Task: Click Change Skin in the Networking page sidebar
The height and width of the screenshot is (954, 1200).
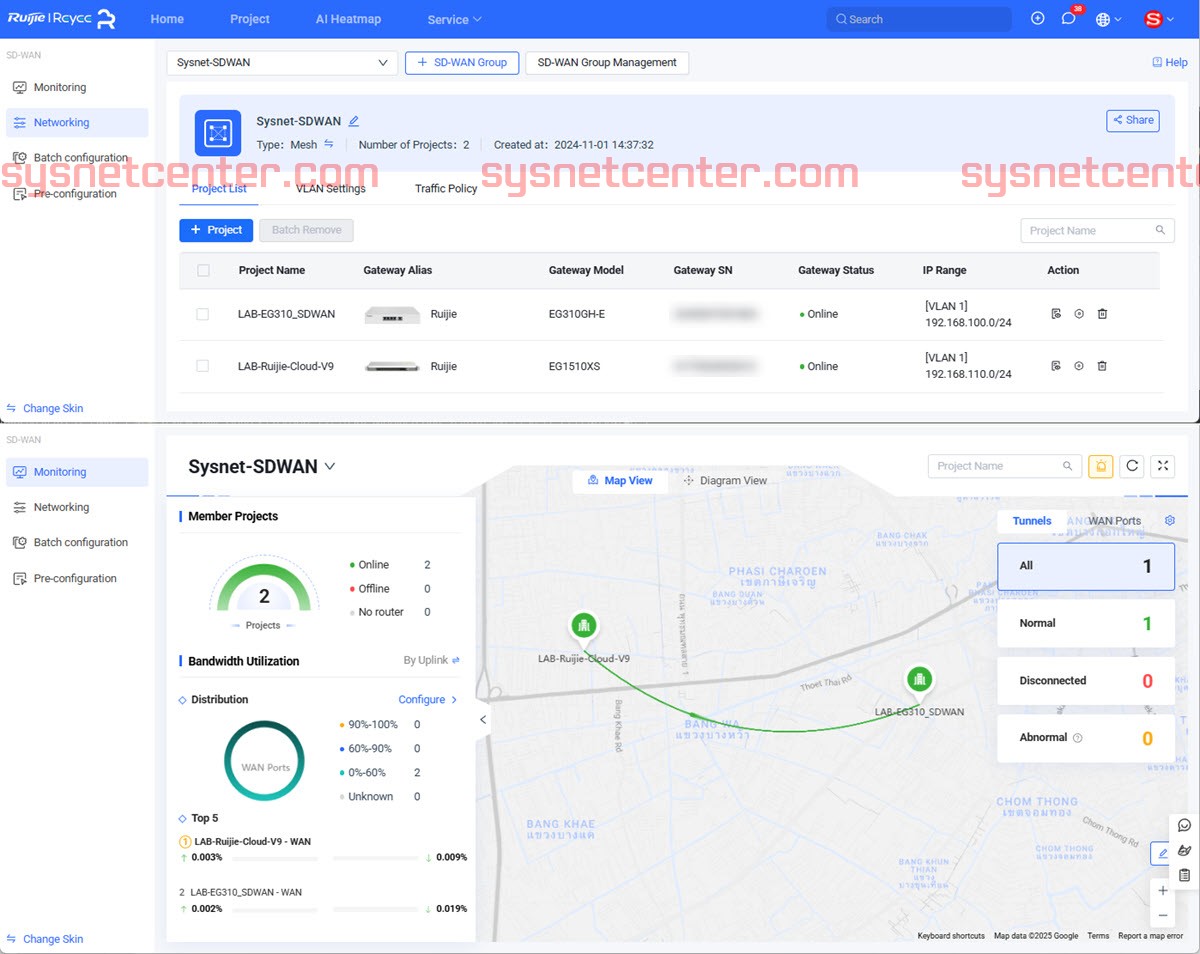Action: click(45, 408)
